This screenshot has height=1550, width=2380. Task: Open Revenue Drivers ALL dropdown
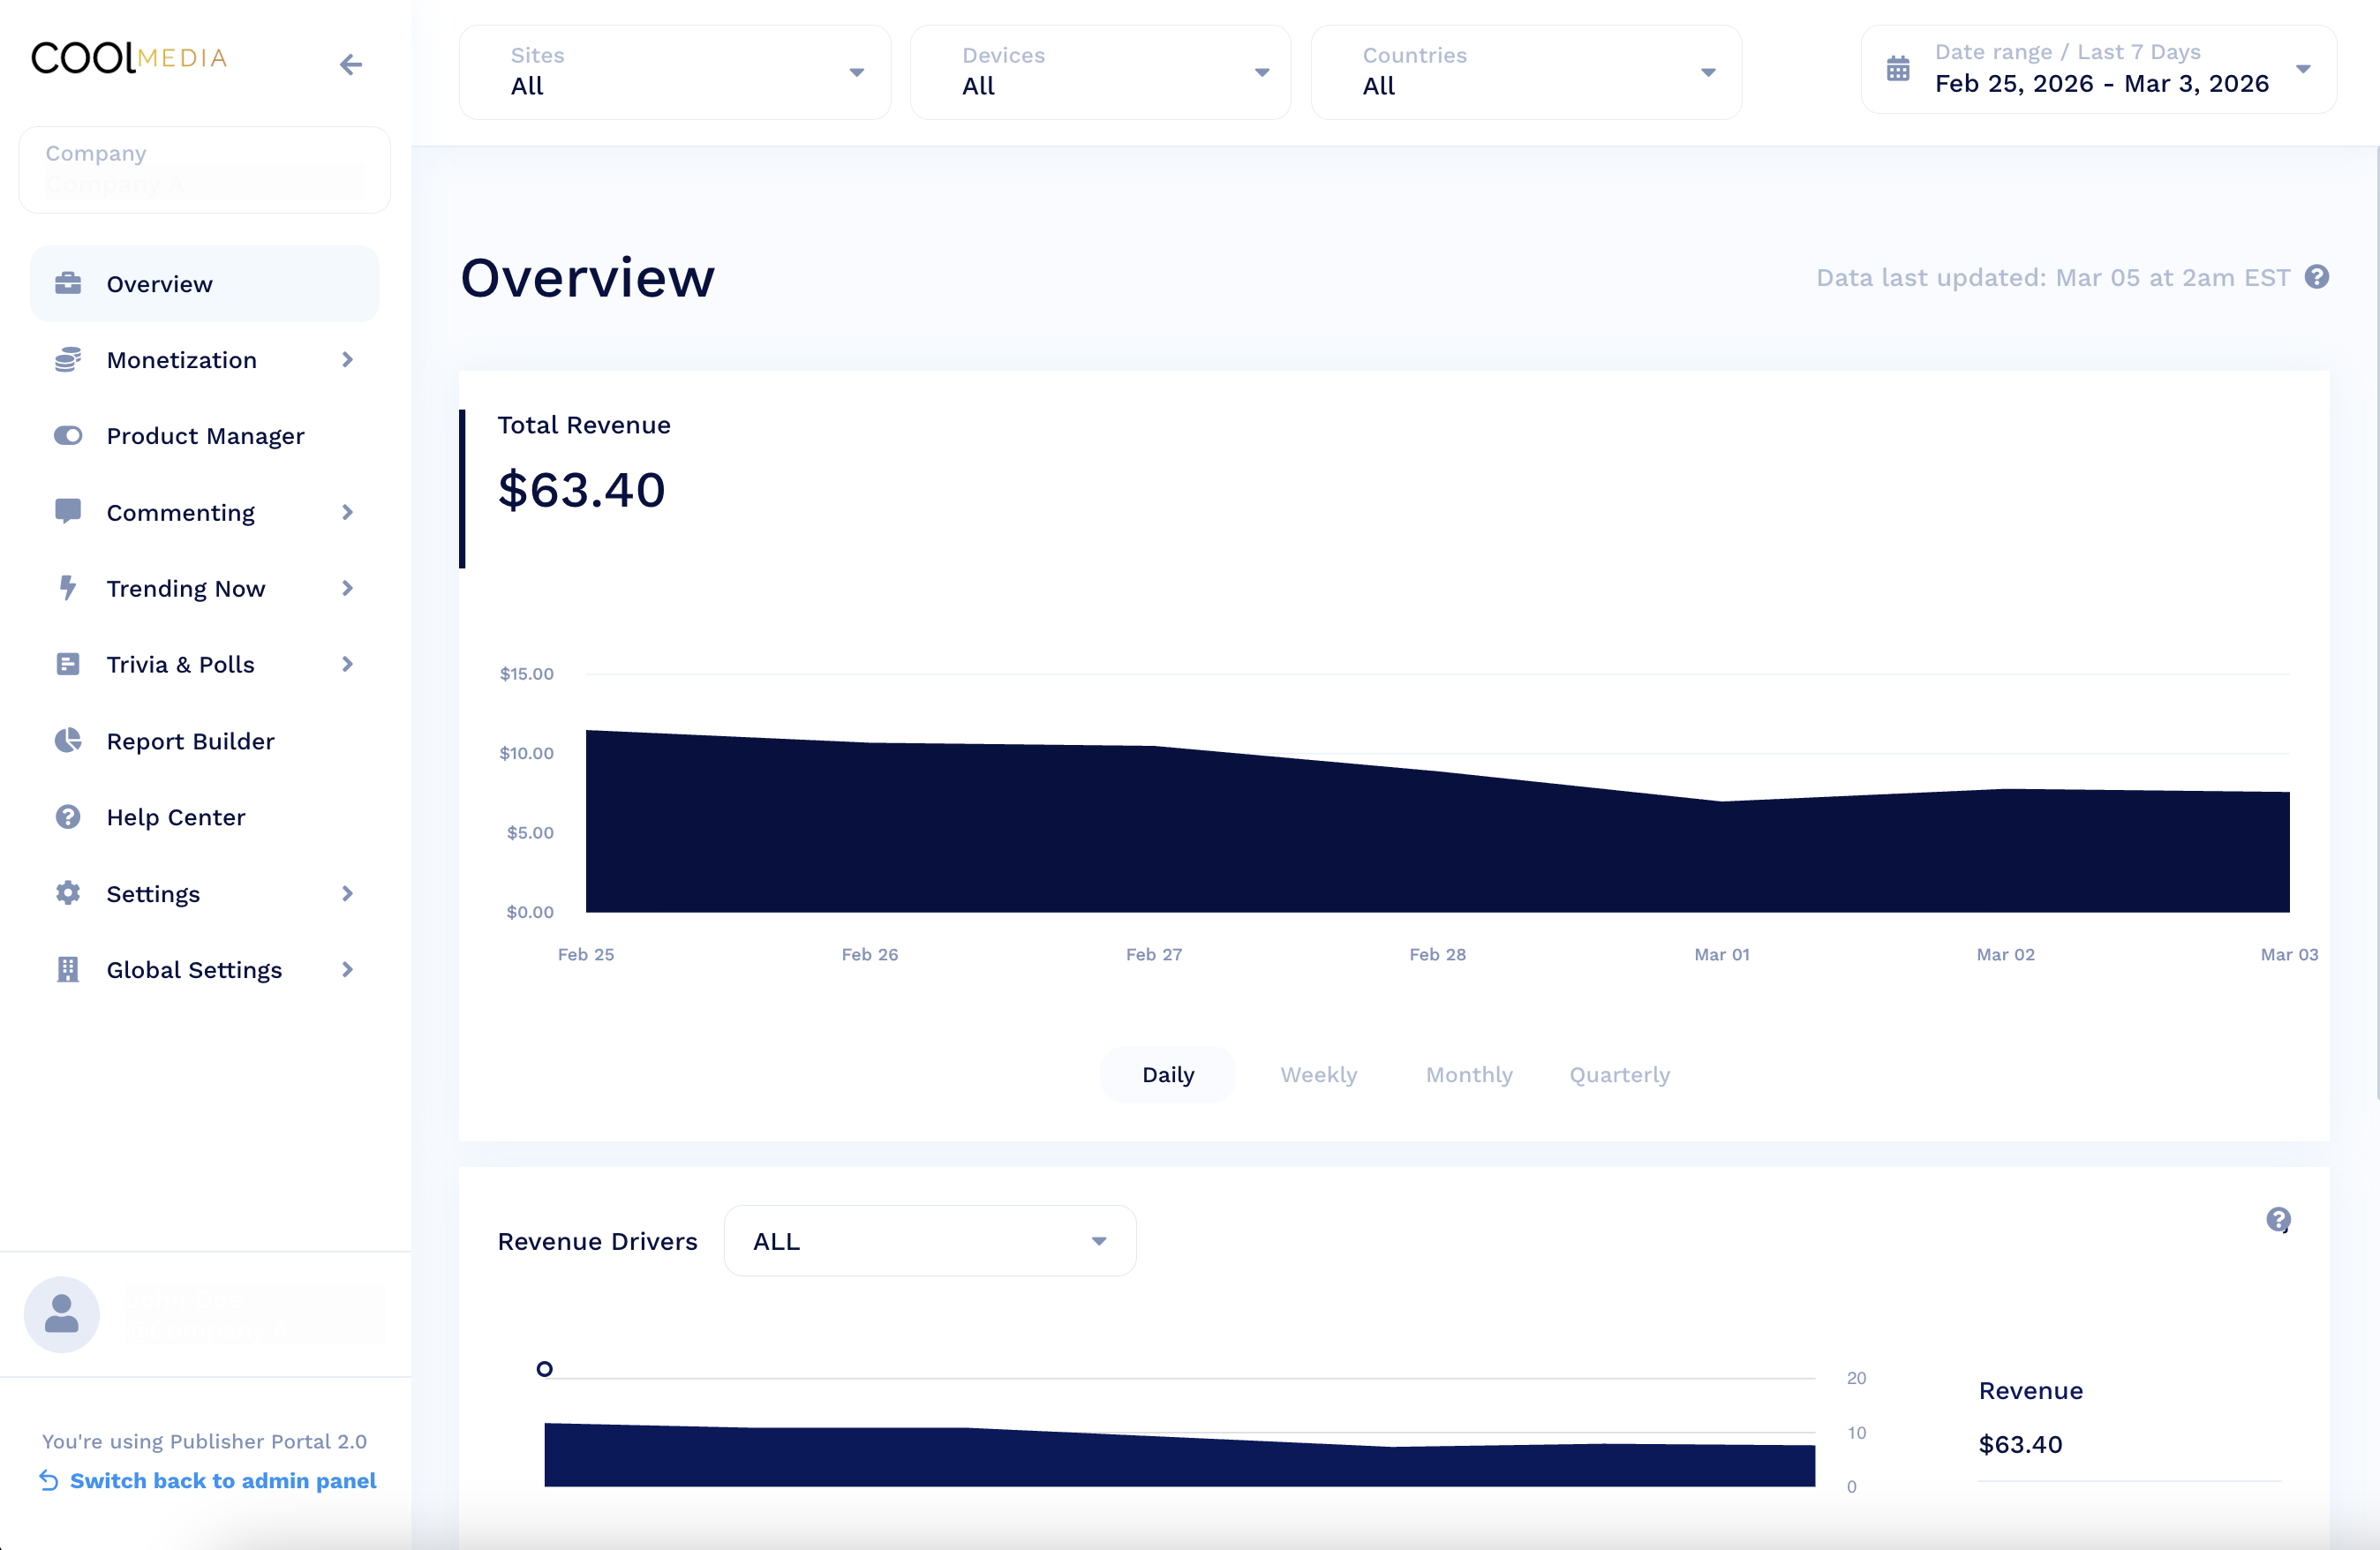pos(929,1241)
